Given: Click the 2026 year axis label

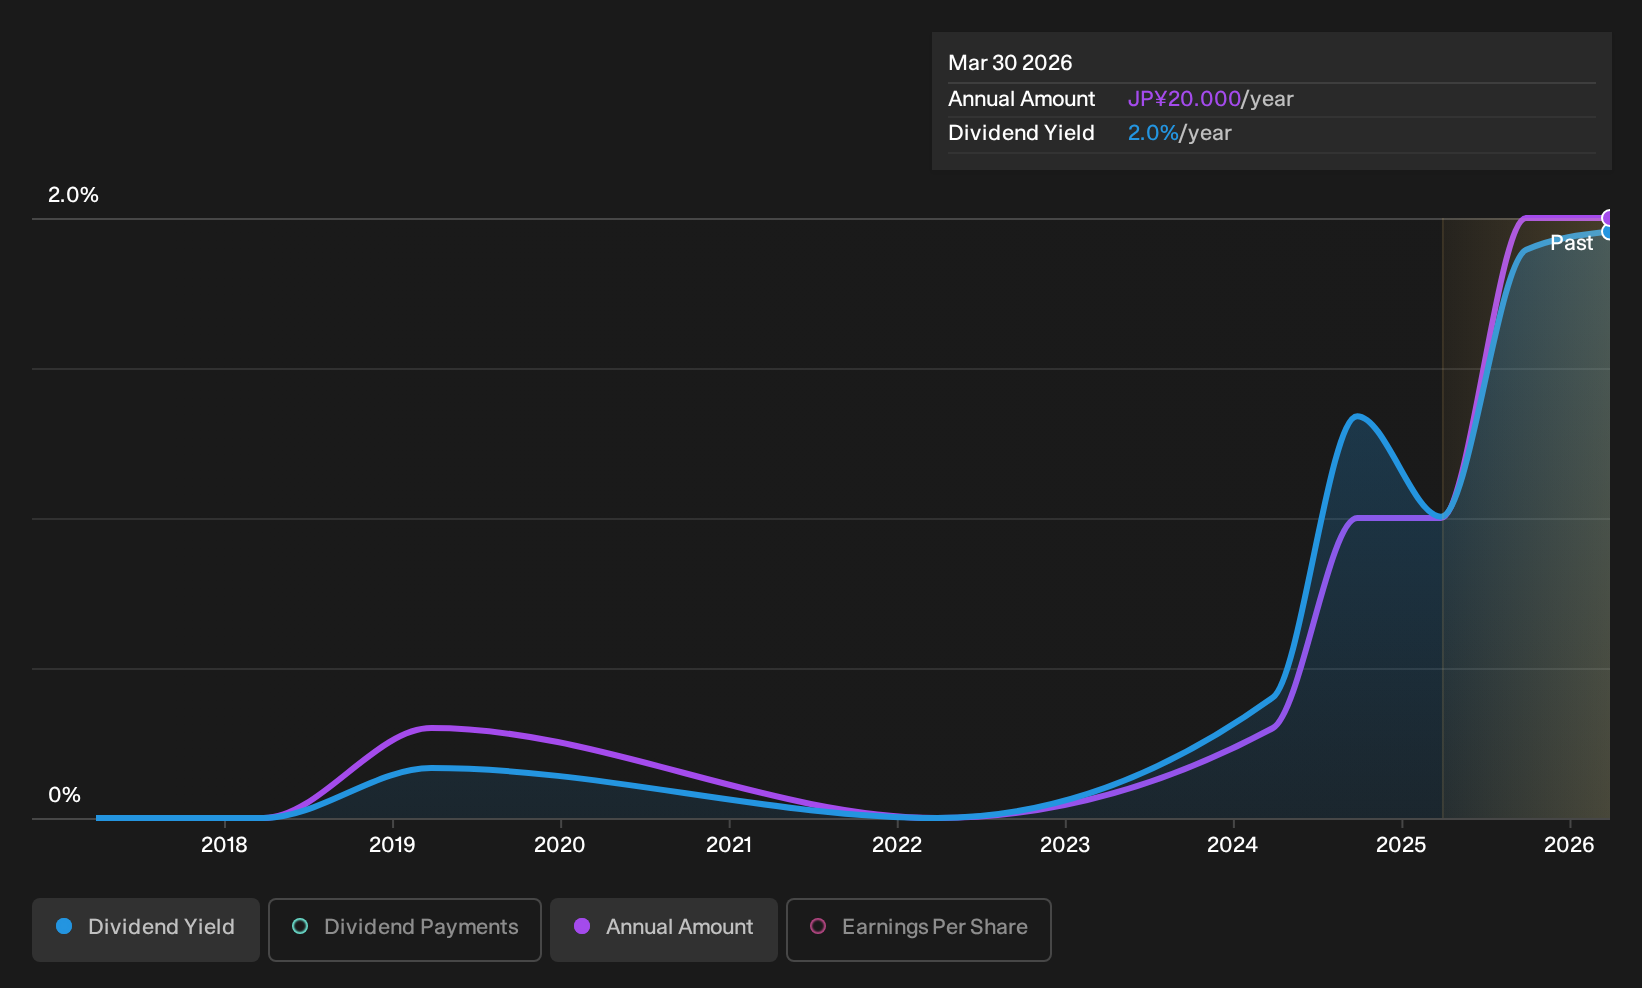Looking at the screenshot, I should (x=1569, y=845).
